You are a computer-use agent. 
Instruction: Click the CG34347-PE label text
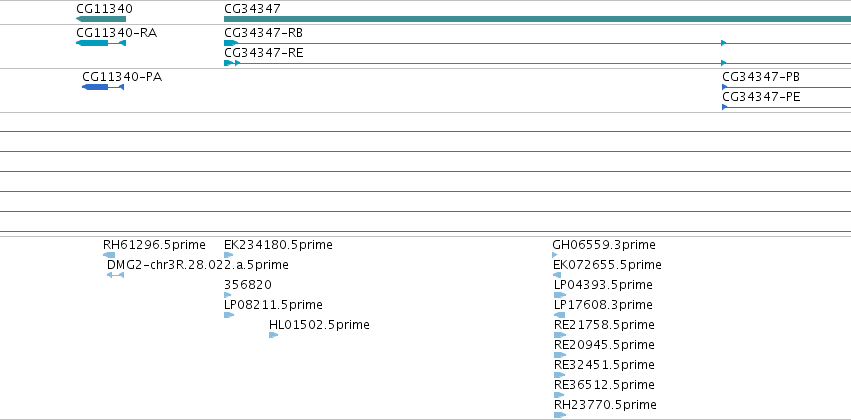click(761, 97)
